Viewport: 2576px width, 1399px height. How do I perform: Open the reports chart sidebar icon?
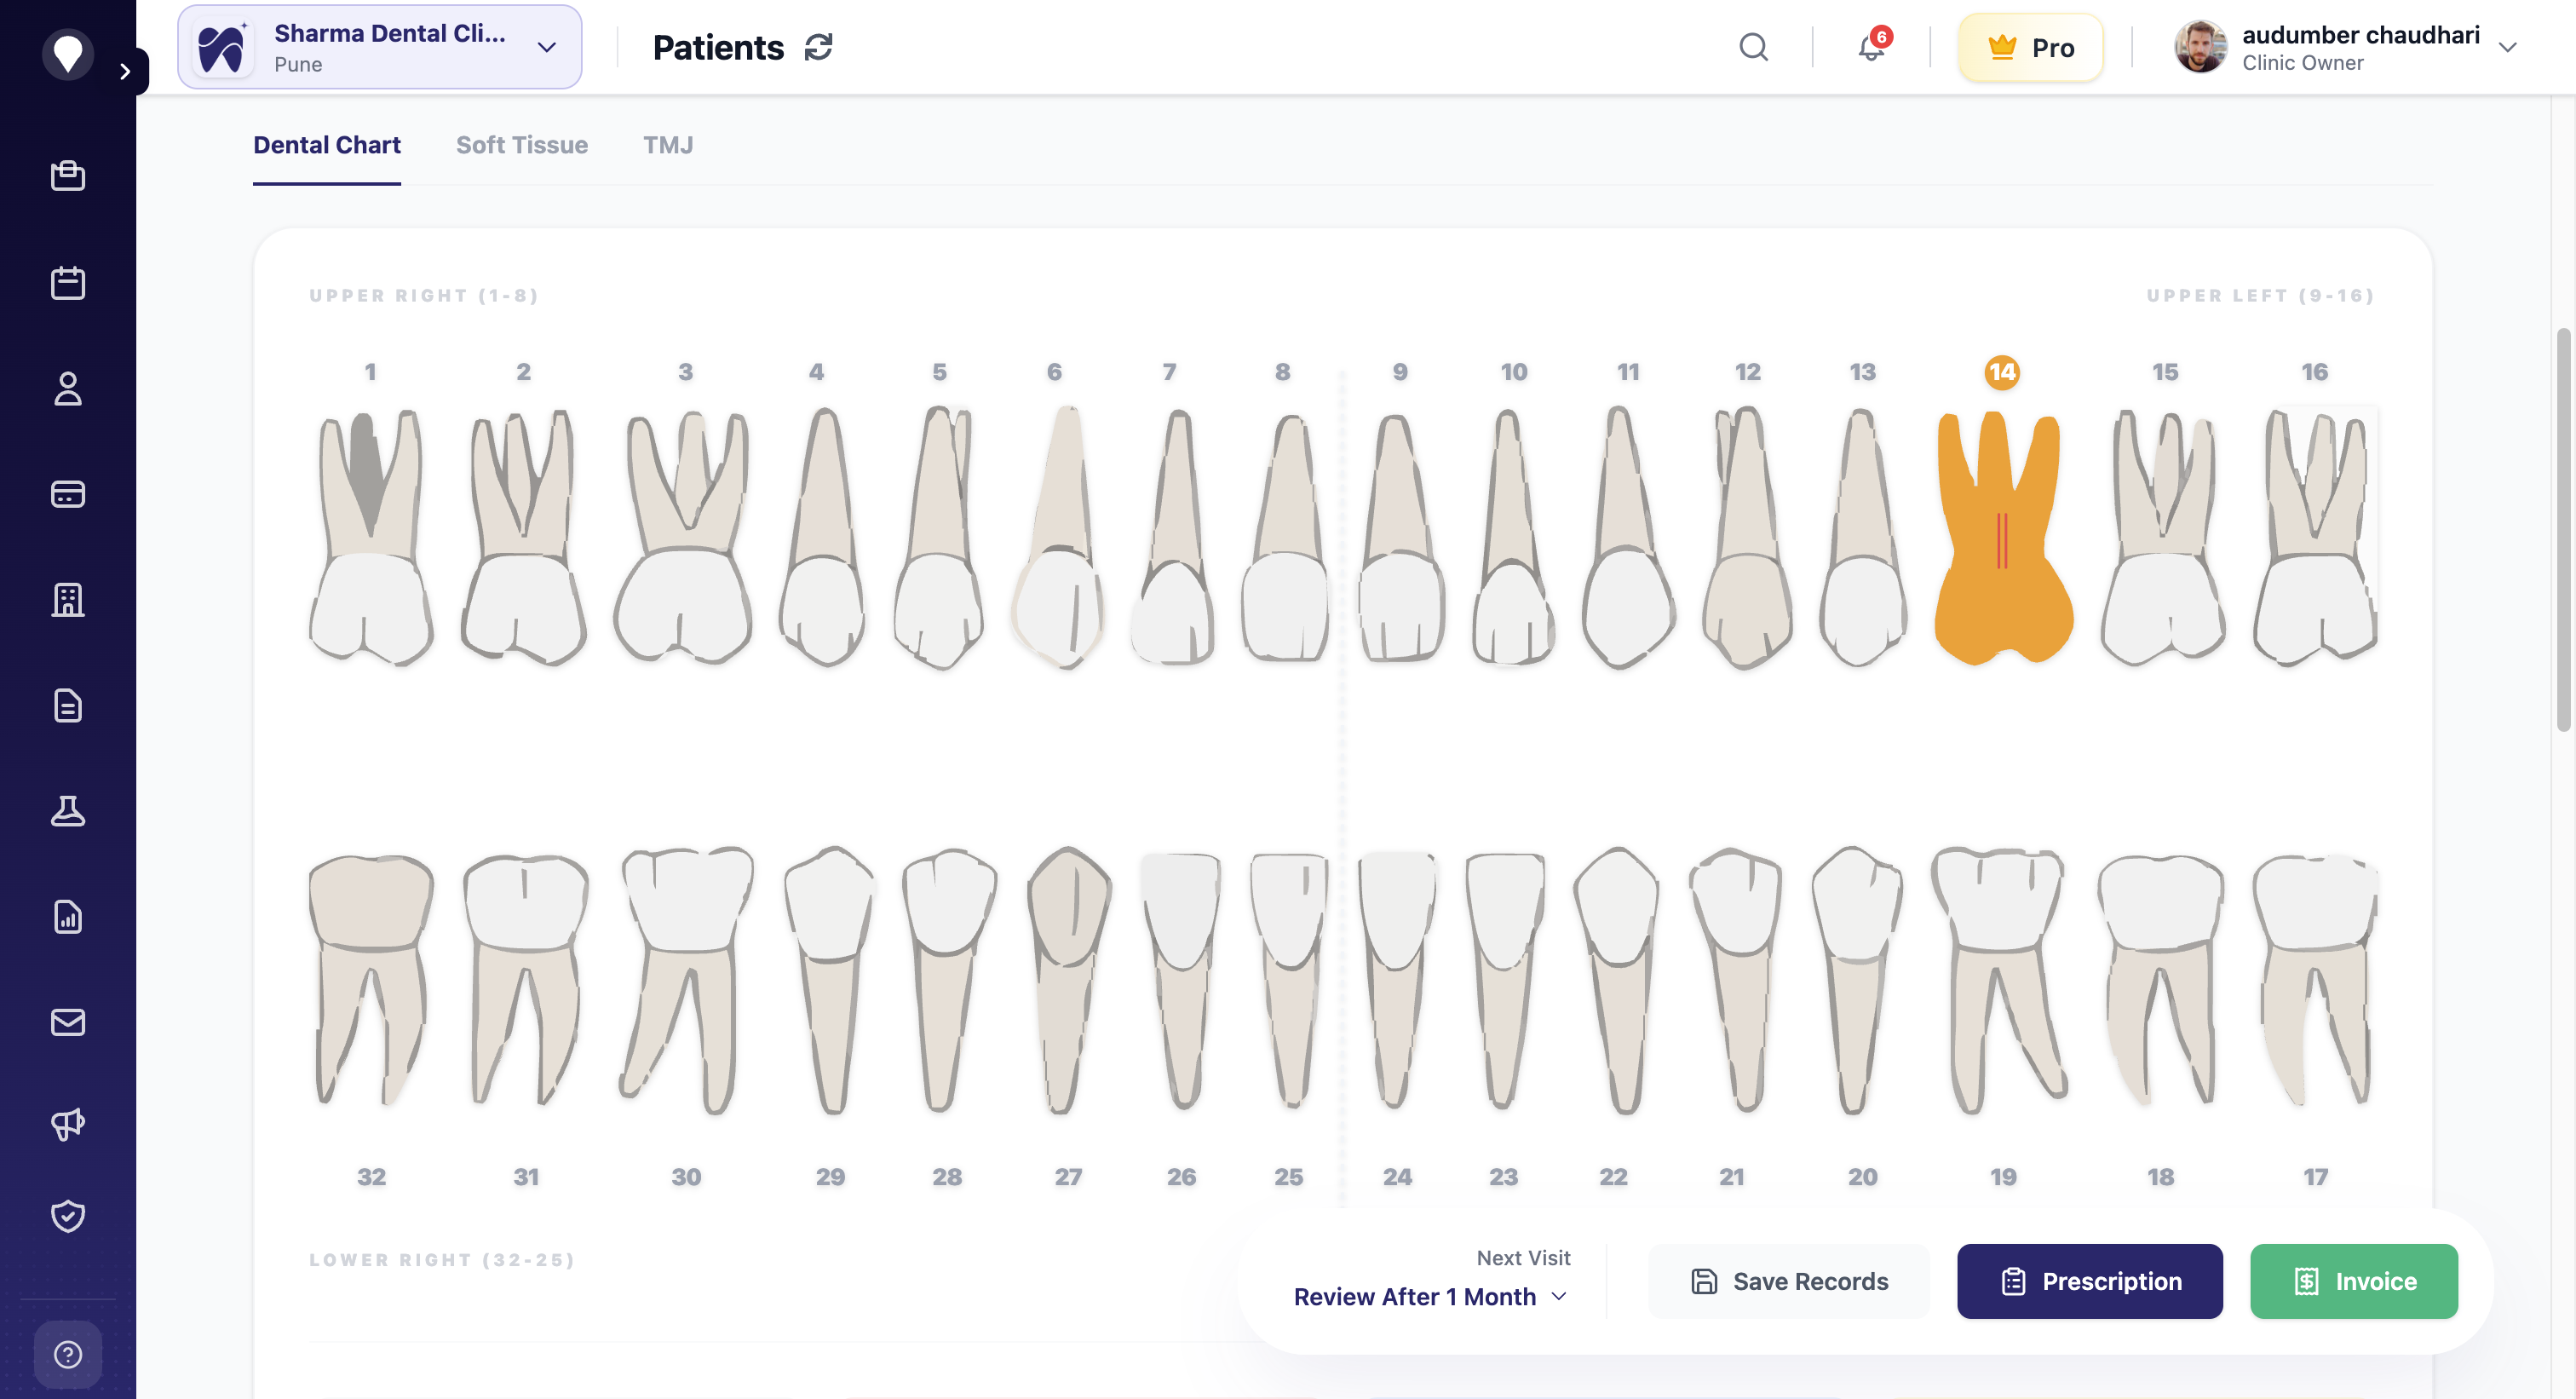click(68, 917)
